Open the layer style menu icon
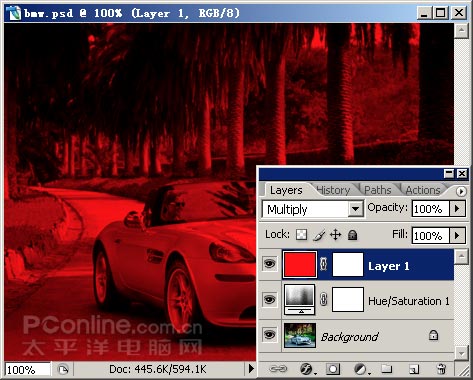473x380 pixels. [x=306, y=369]
